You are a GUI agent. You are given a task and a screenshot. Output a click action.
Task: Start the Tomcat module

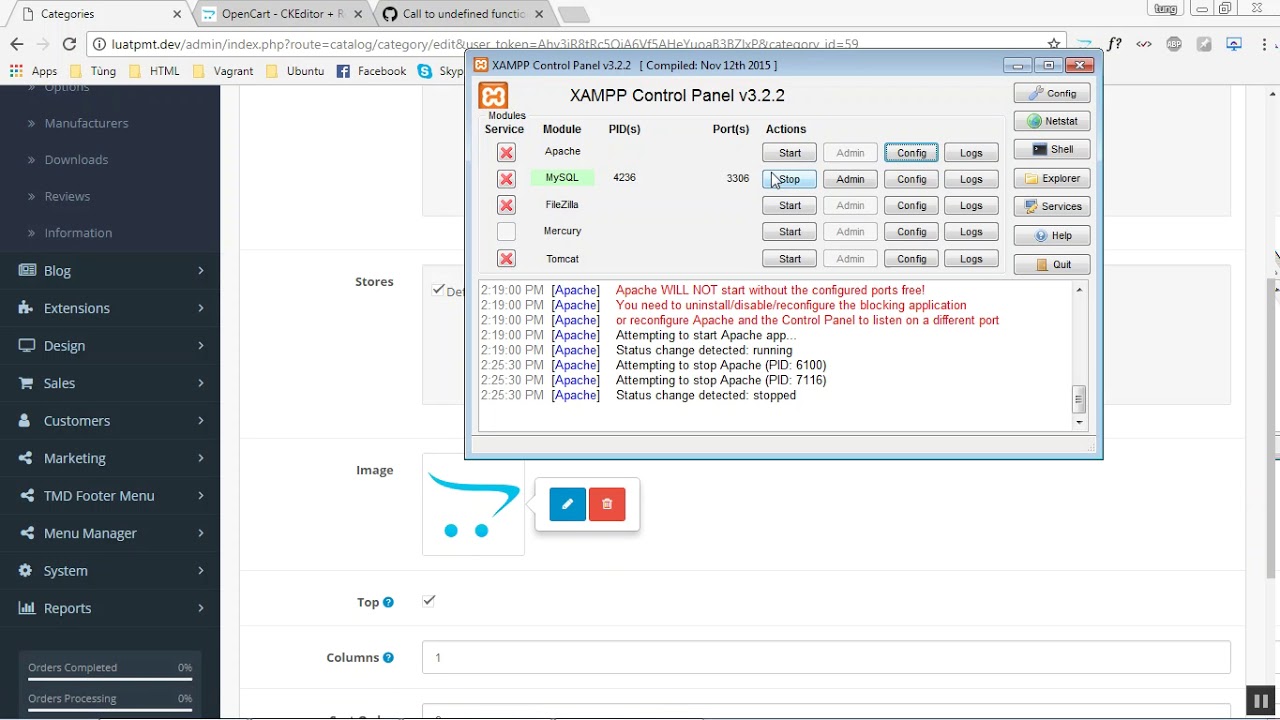point(790,259)
